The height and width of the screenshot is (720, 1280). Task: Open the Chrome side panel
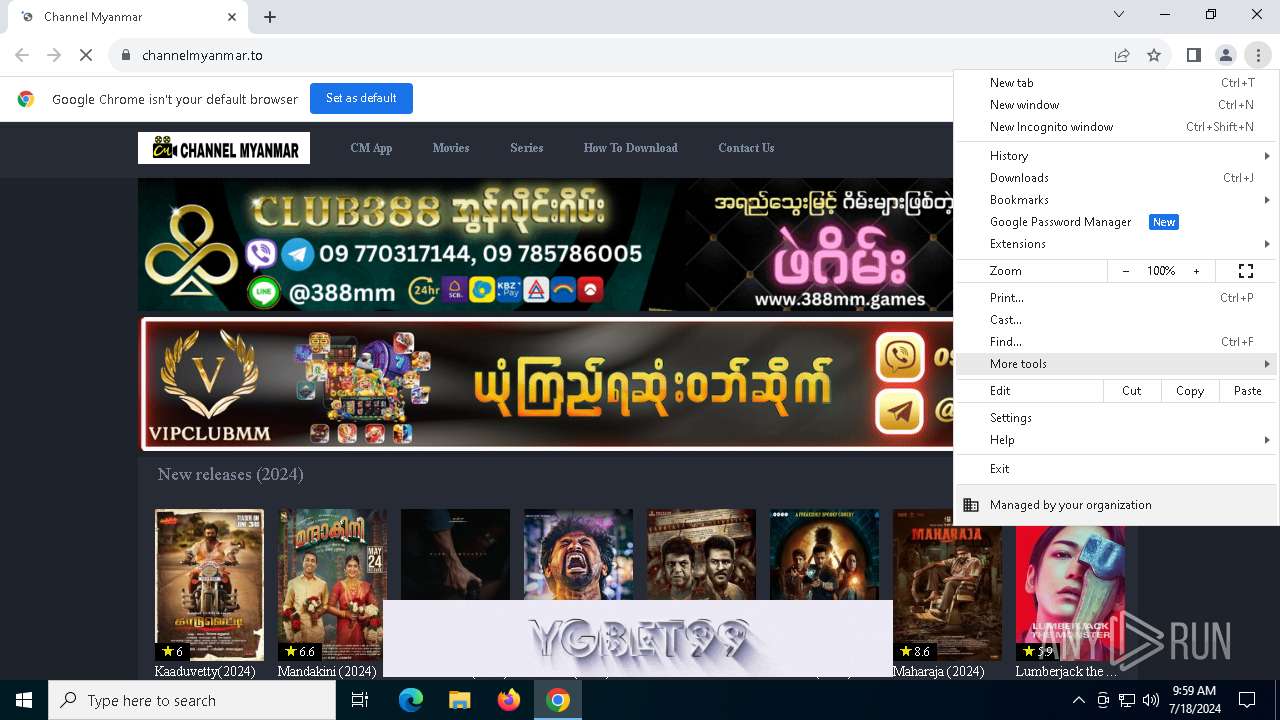pos(1193,55)
